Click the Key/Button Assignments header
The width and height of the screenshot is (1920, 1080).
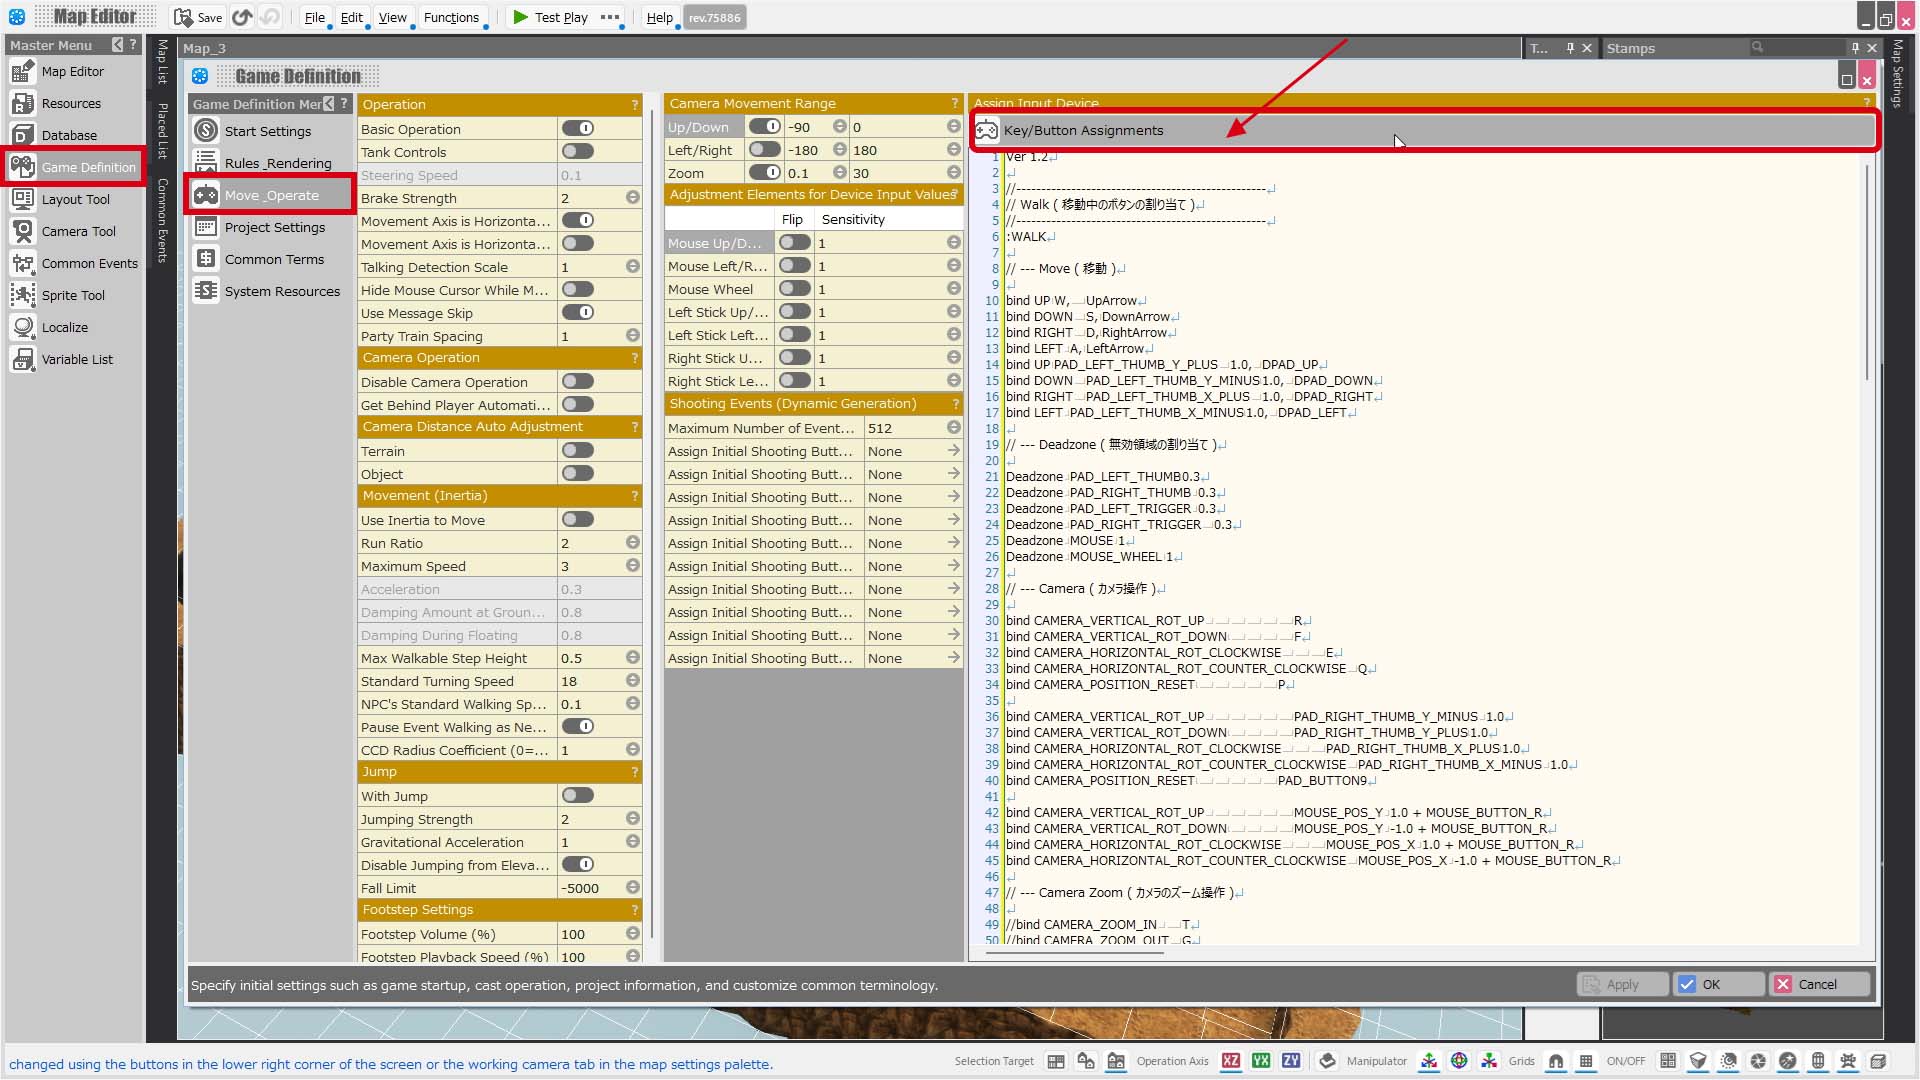tap(1424, 130)
